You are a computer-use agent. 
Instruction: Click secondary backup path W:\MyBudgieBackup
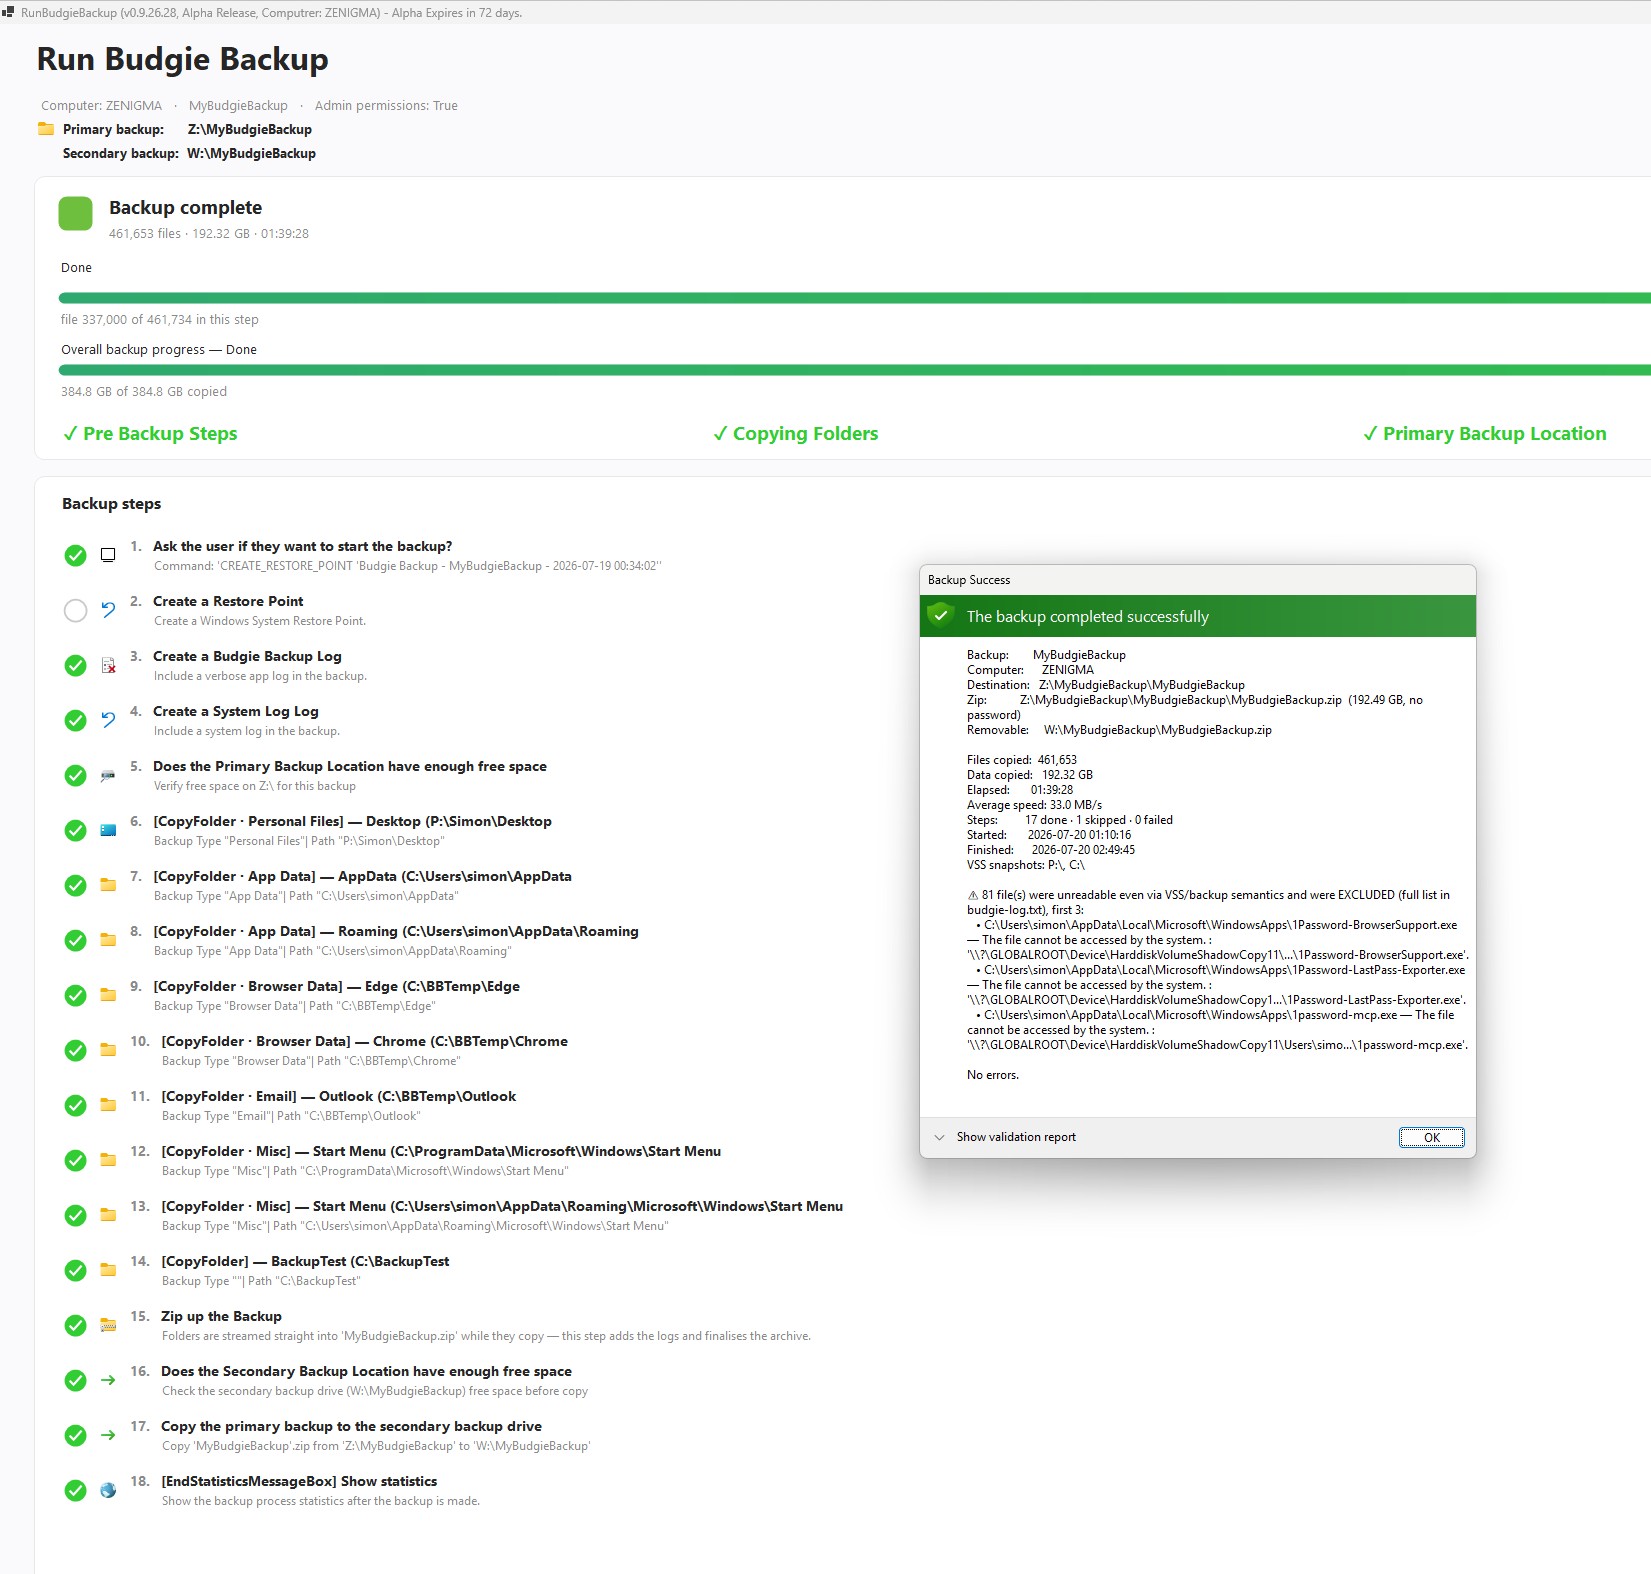click(x=251, y=153)
